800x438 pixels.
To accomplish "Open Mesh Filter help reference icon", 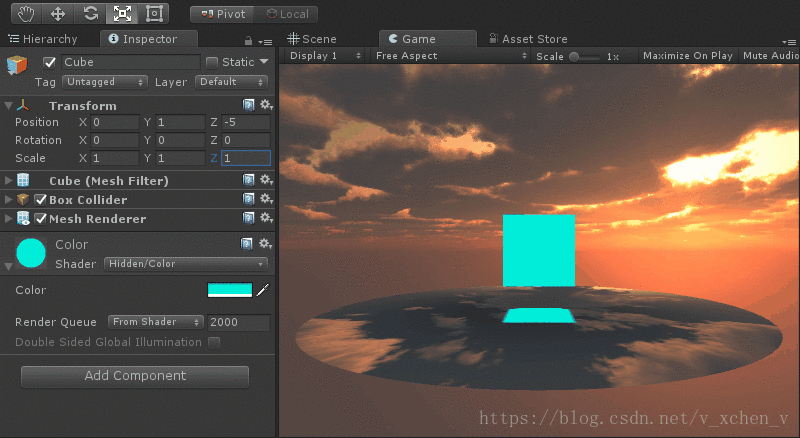I will [x=248, y=180].
